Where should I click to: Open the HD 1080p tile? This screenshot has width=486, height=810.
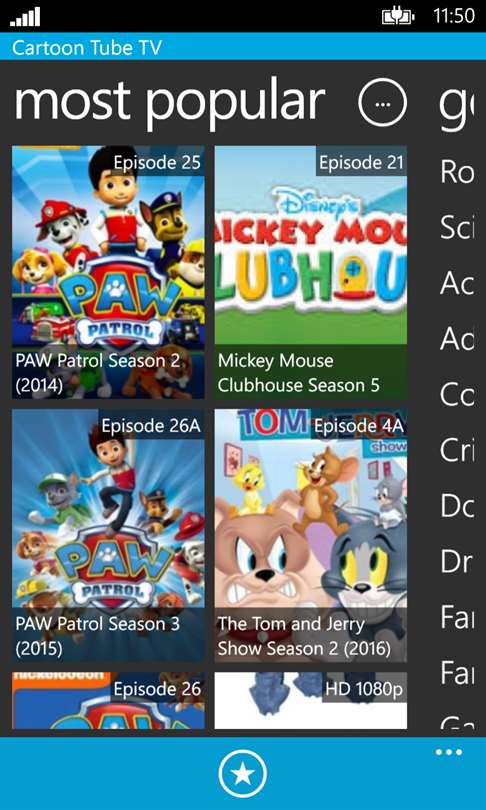pos(310,700)
